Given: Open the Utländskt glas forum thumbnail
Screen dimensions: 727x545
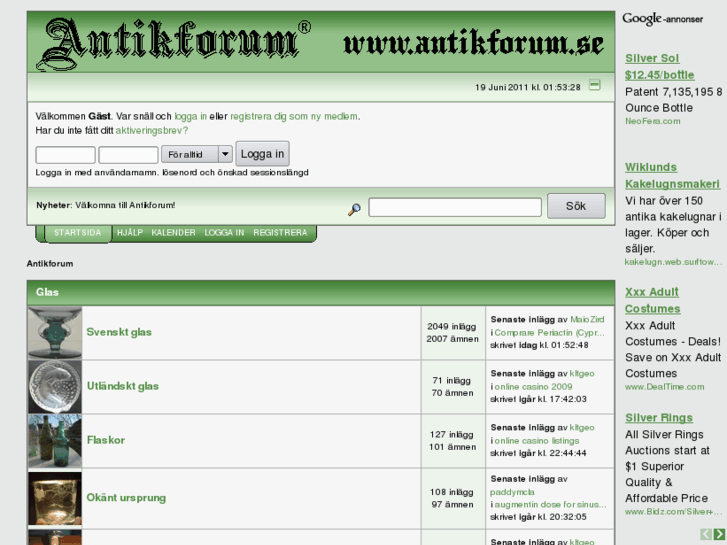Looking at the screenshot, I should click(55, 386).
